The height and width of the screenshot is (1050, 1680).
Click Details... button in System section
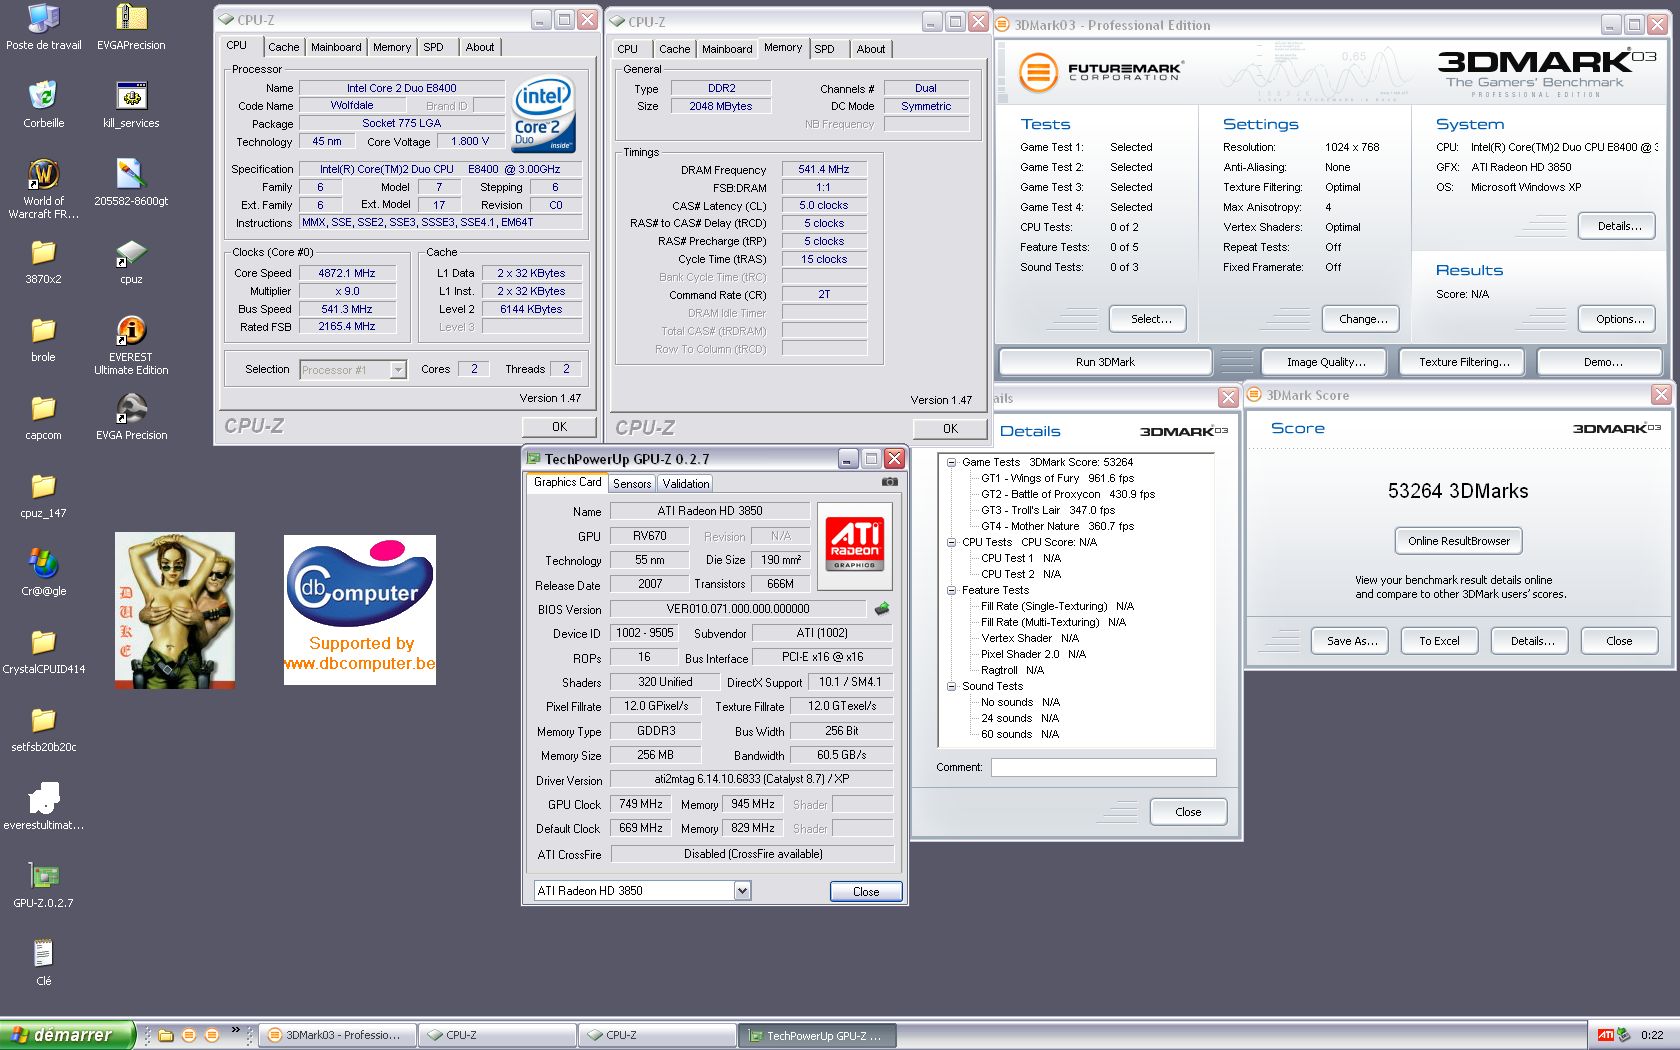[1617, 226]
